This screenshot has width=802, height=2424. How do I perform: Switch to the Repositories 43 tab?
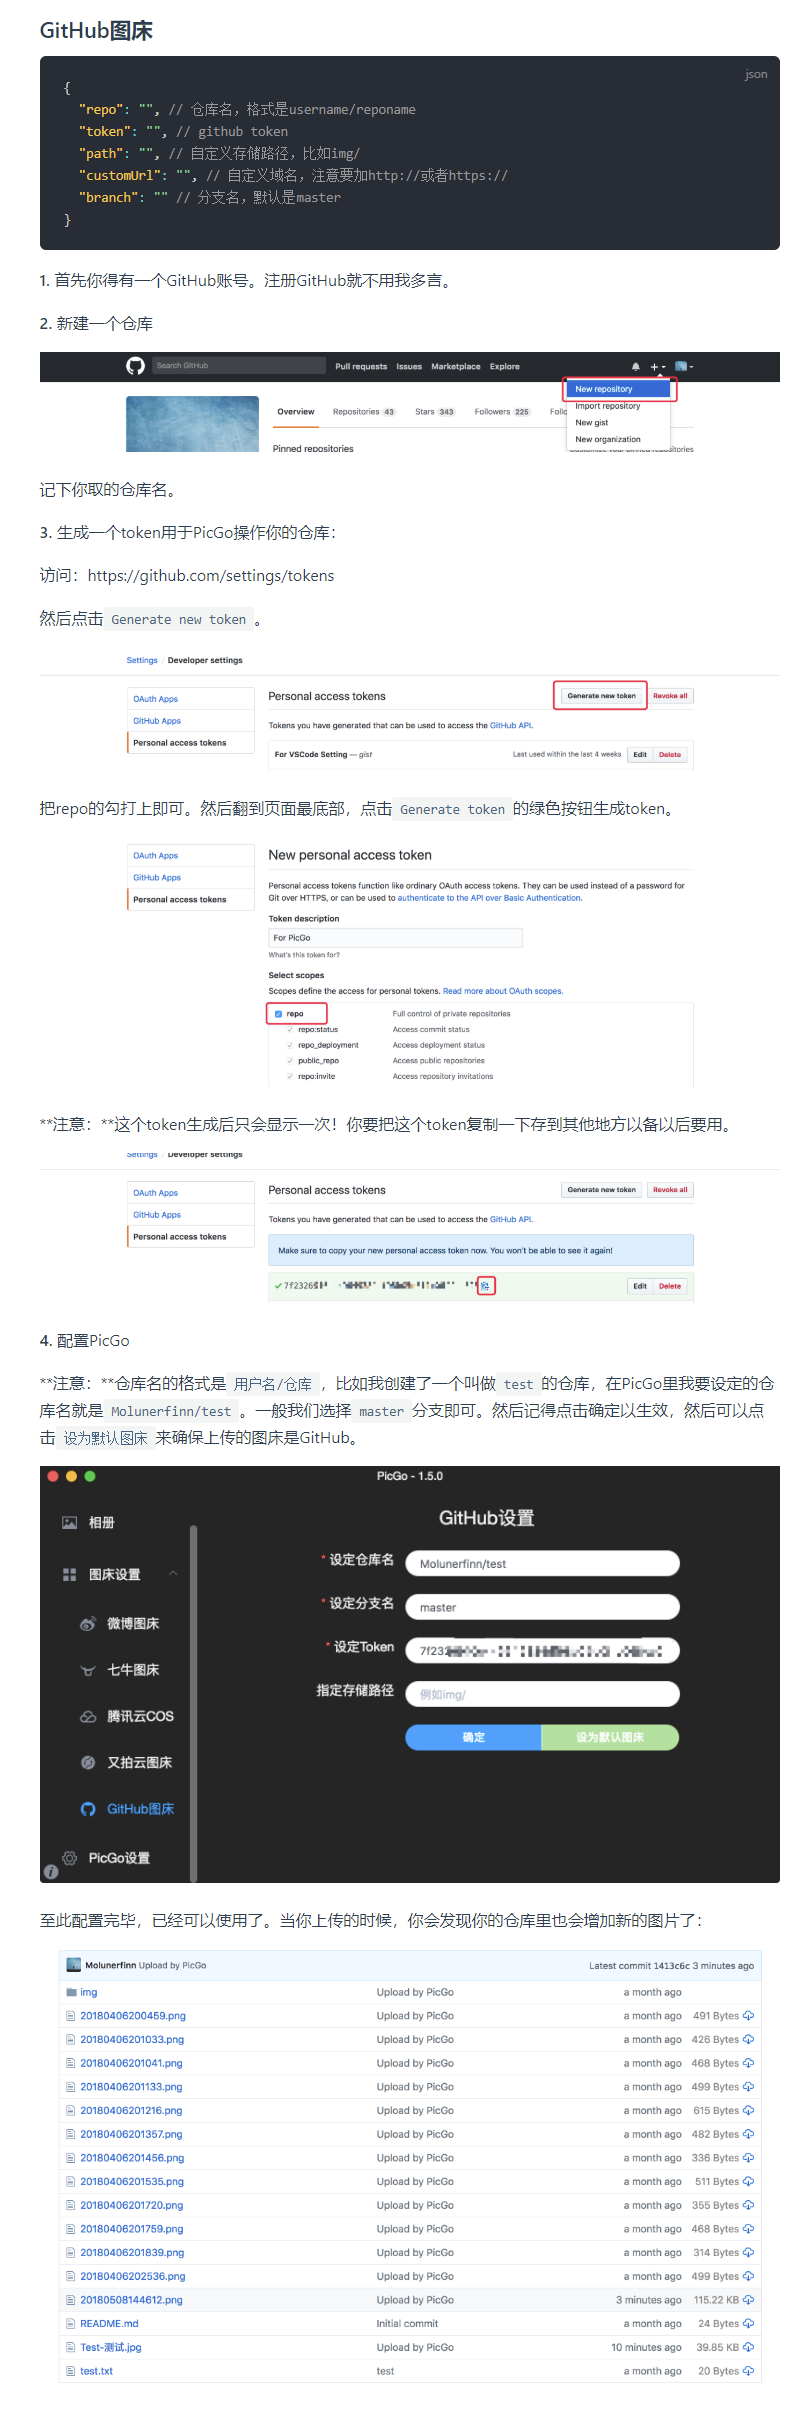[x=364, y=412]
